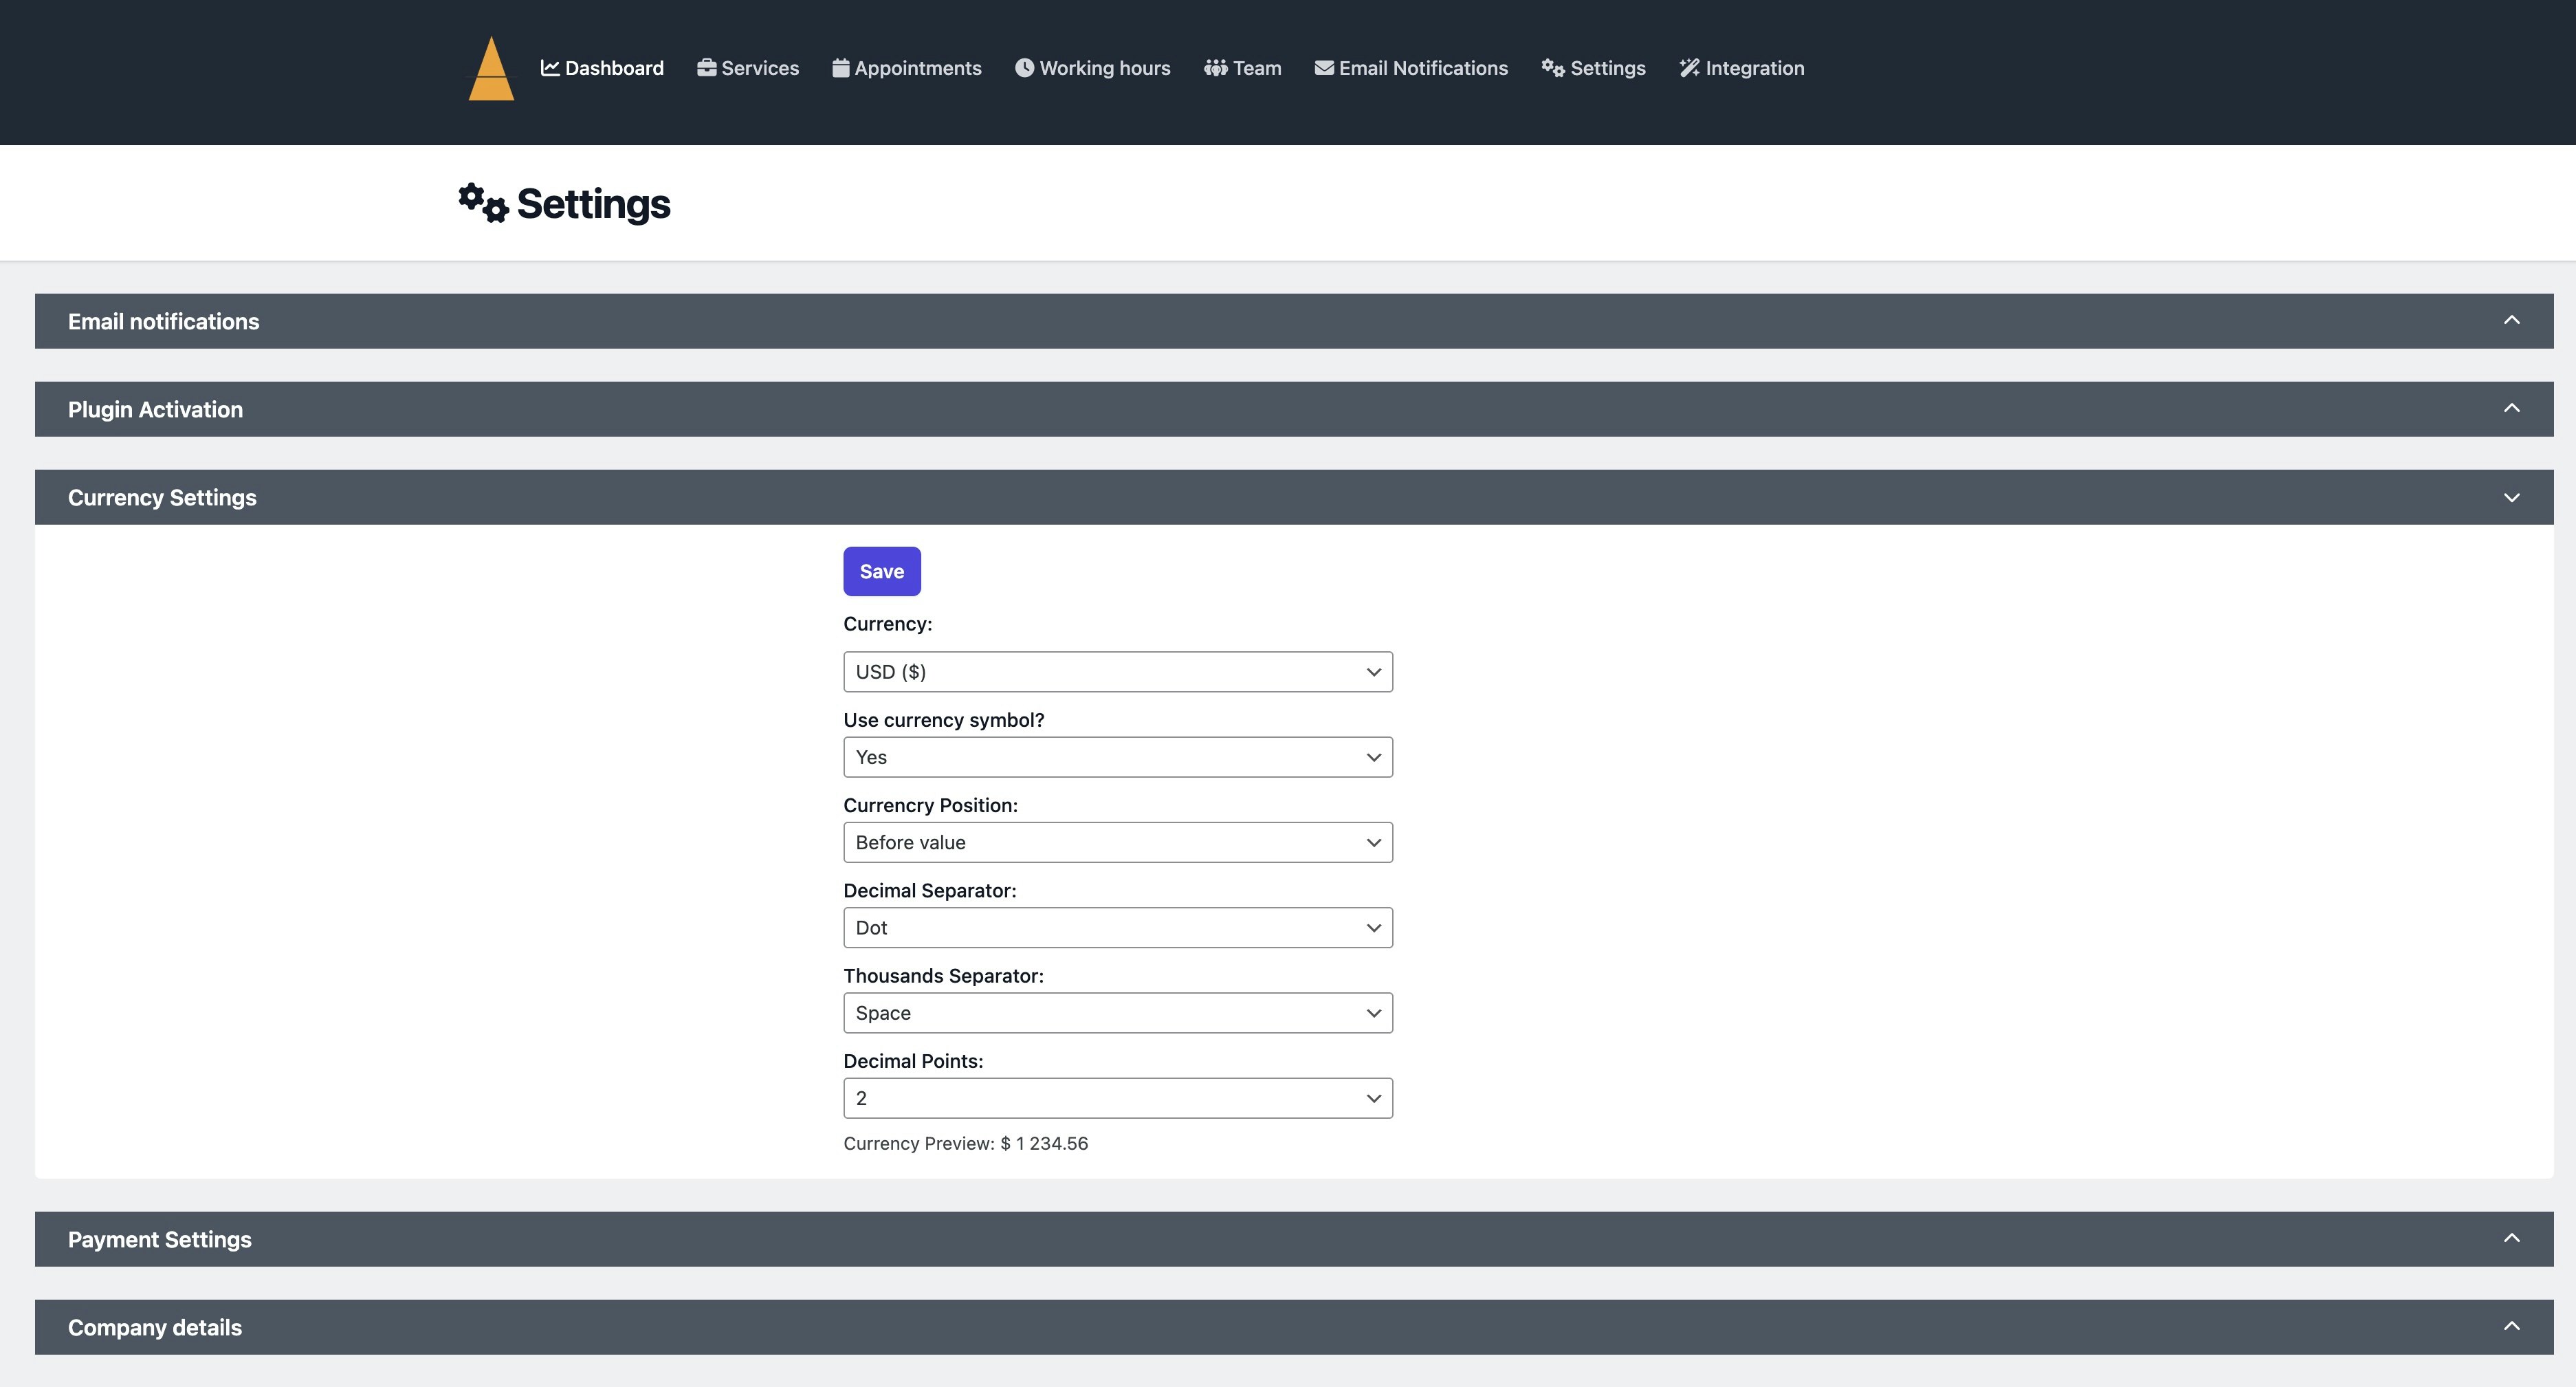The height and width of the screenshot is (1387, 2576).
Task: Click the Appointments calendar icon
Action: pyautogui.click(x=841, y=68)
